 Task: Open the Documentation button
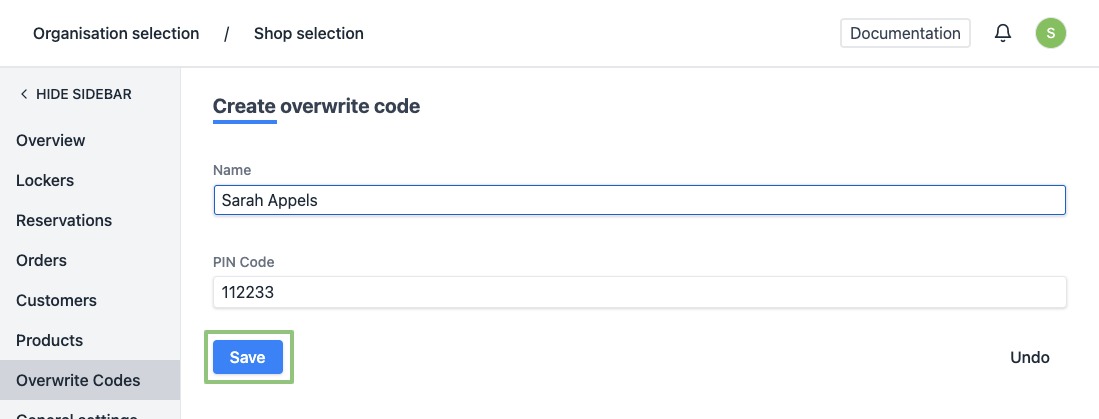[x=905, y=33]
